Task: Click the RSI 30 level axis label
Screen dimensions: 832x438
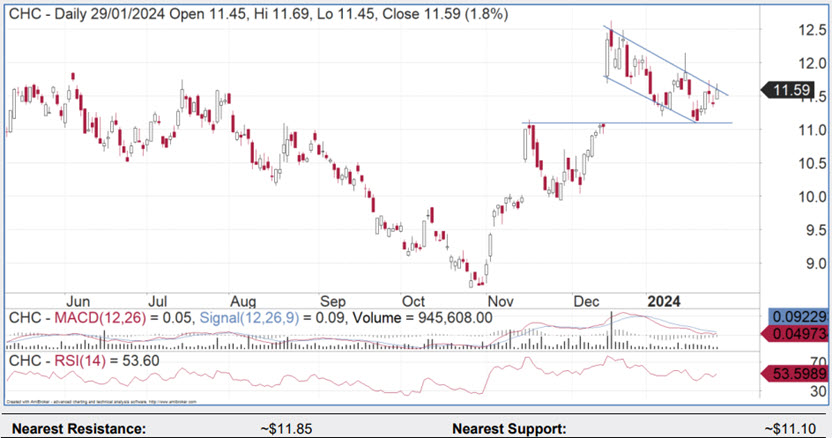Action: coord(818,392)
